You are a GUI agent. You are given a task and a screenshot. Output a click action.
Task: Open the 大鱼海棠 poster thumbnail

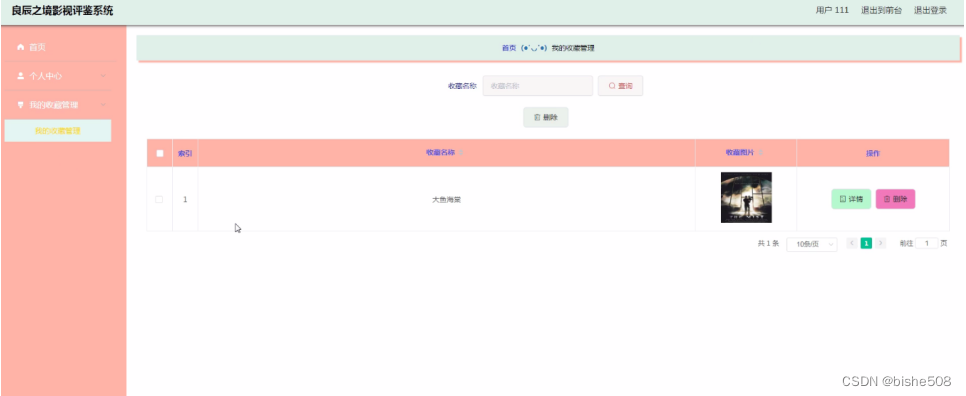click(x=746, y=197)
